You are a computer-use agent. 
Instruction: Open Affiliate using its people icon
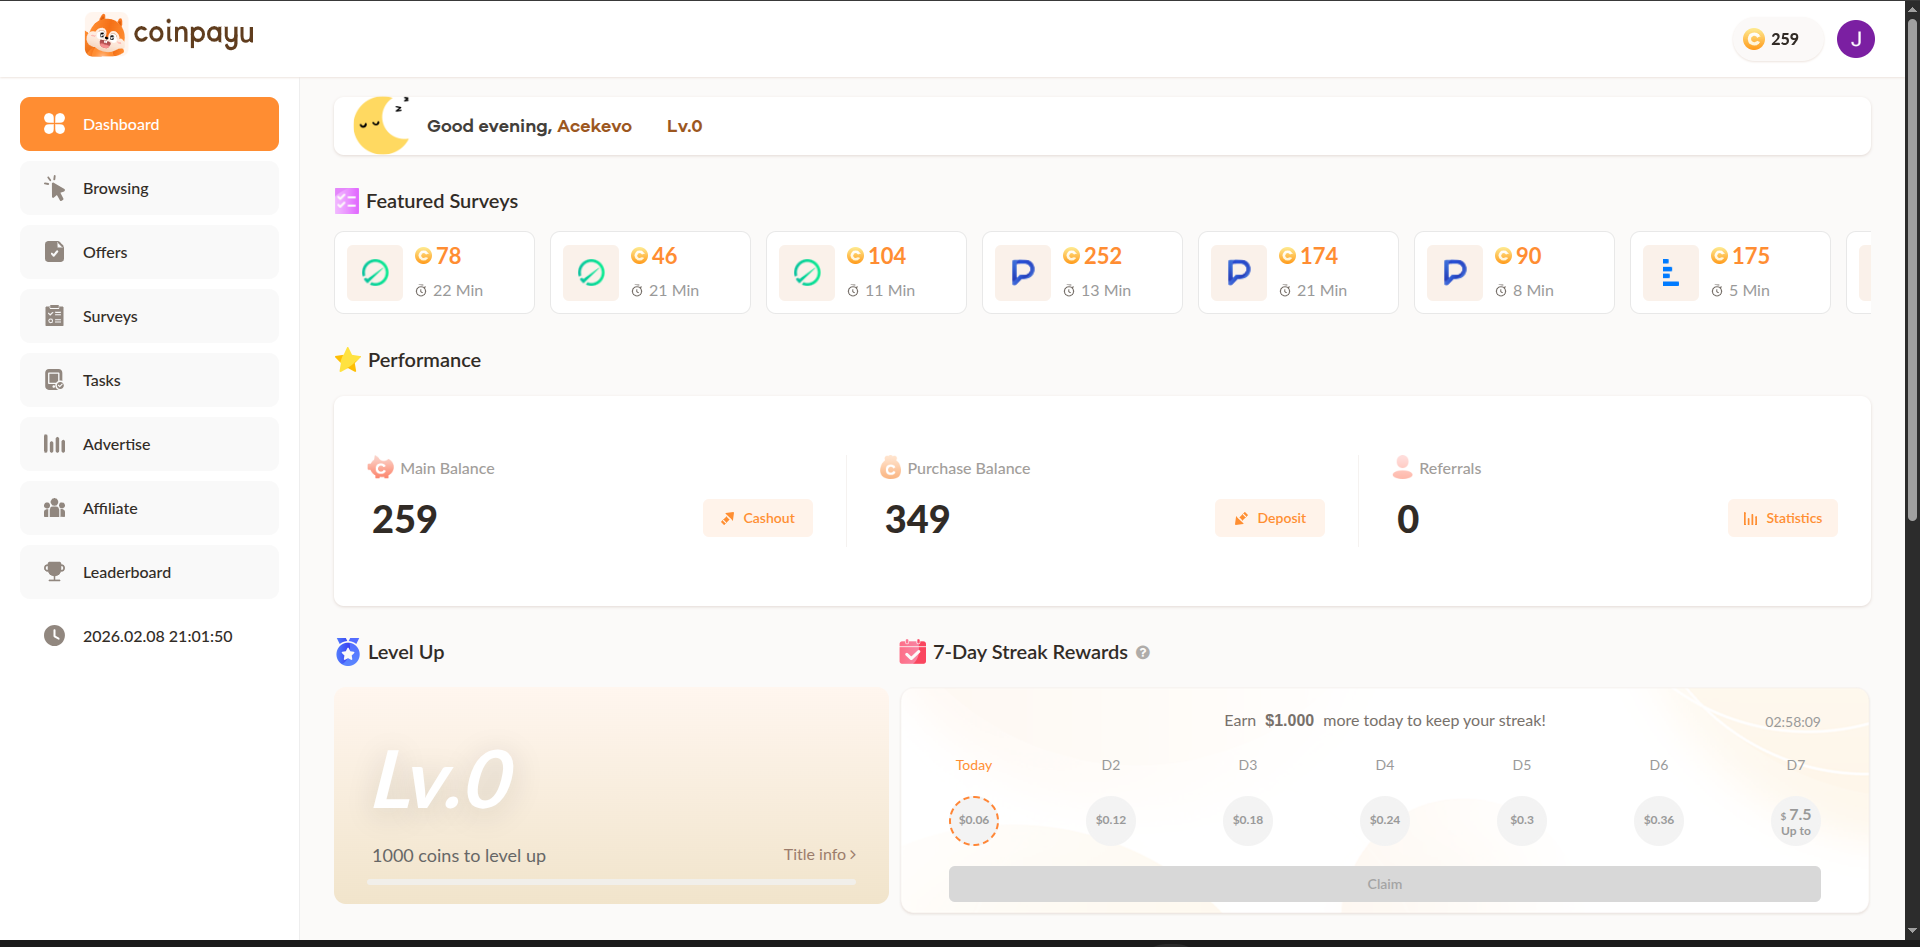point(55,508)
